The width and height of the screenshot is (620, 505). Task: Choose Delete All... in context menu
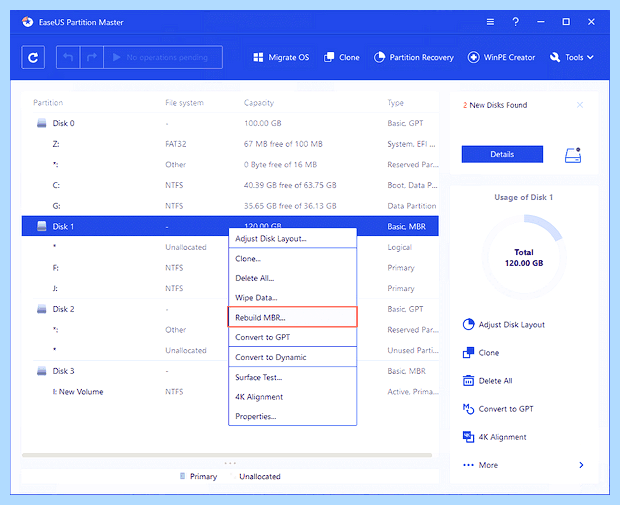tap(293, 278)
